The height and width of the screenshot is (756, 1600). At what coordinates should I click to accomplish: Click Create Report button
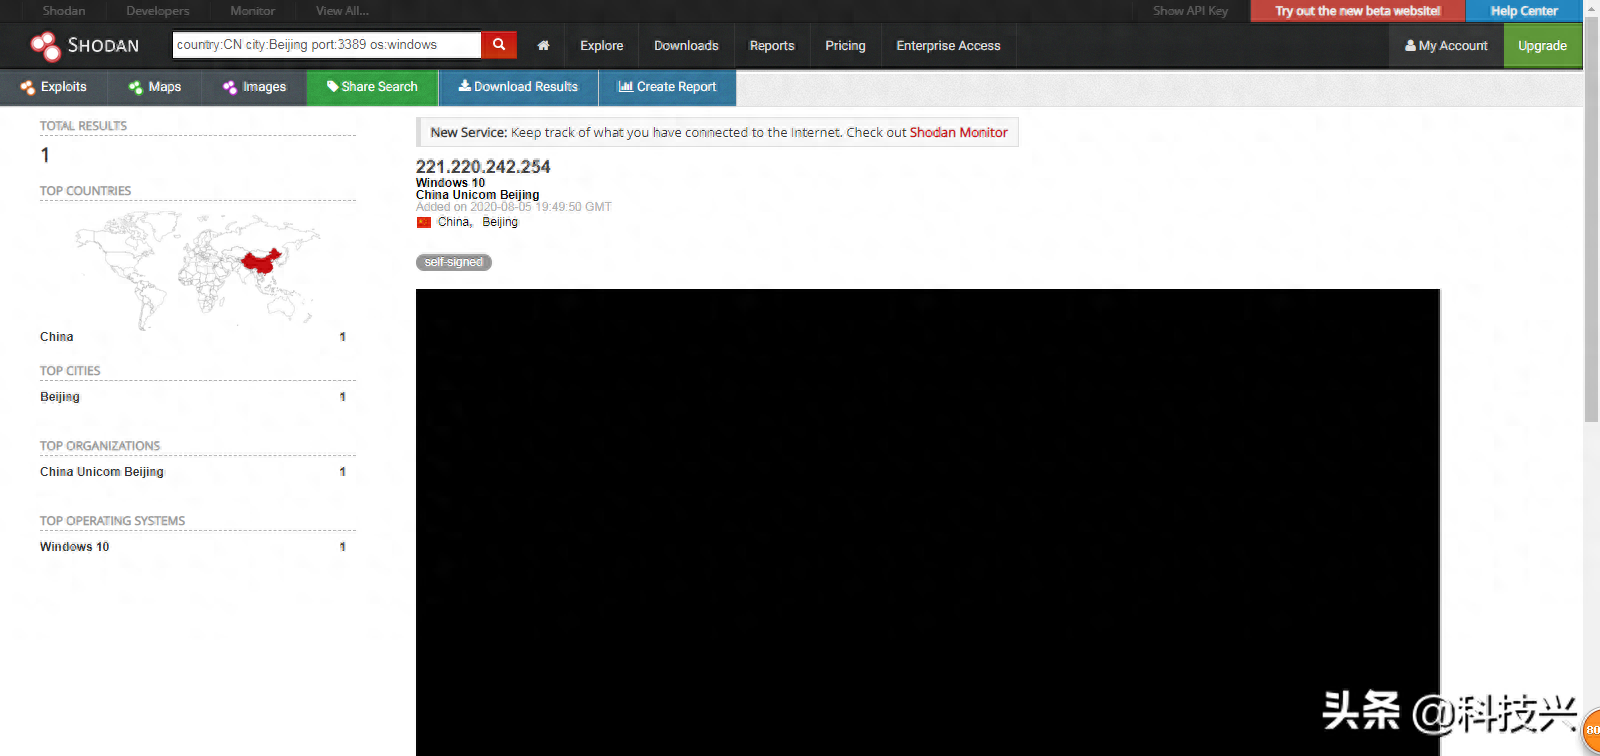(667, 87)
